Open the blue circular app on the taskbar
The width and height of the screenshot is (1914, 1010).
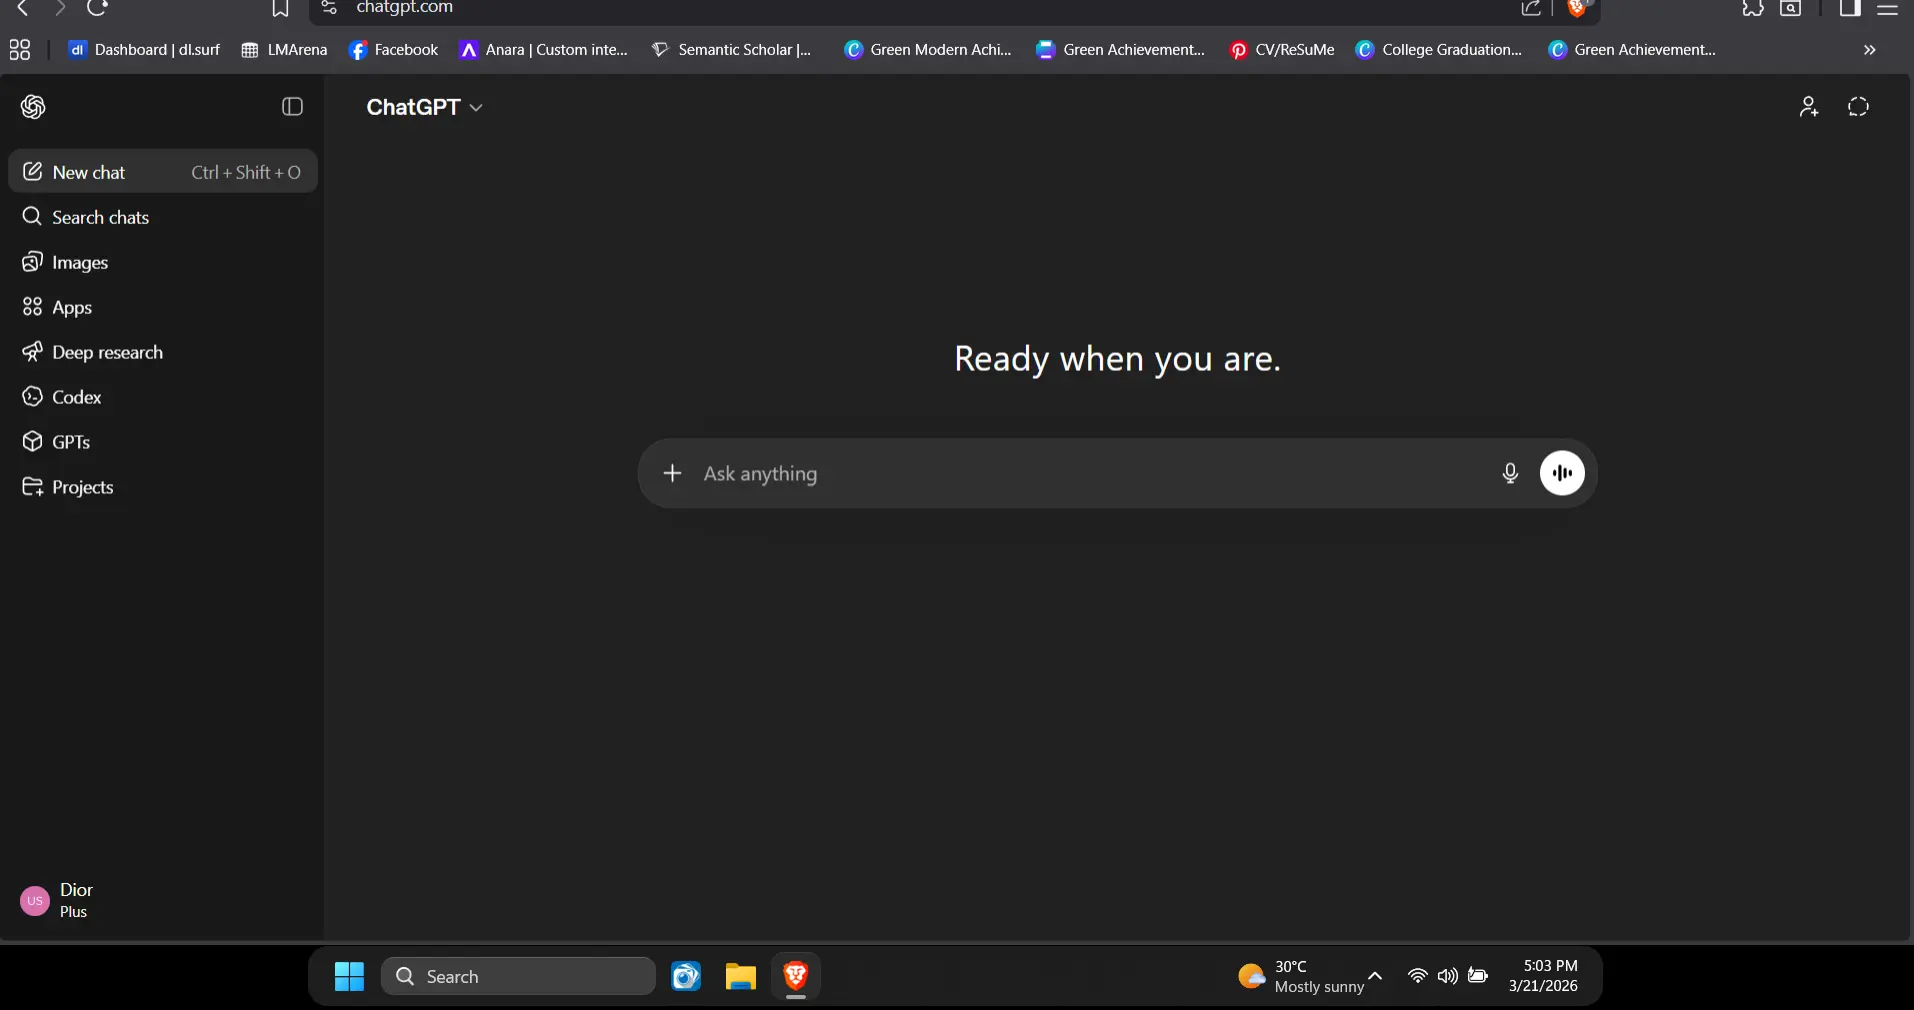686,977
